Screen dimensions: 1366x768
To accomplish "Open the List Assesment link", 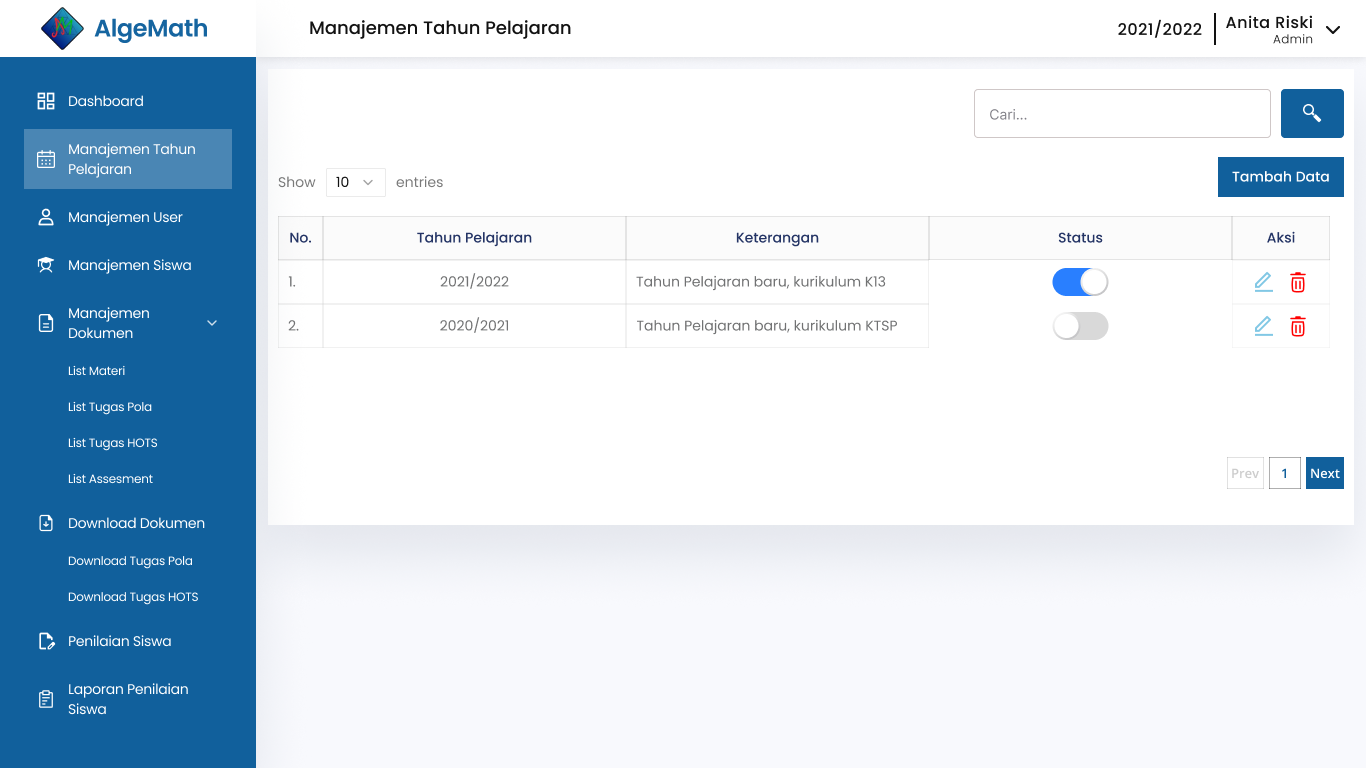I will pos(111,479).
